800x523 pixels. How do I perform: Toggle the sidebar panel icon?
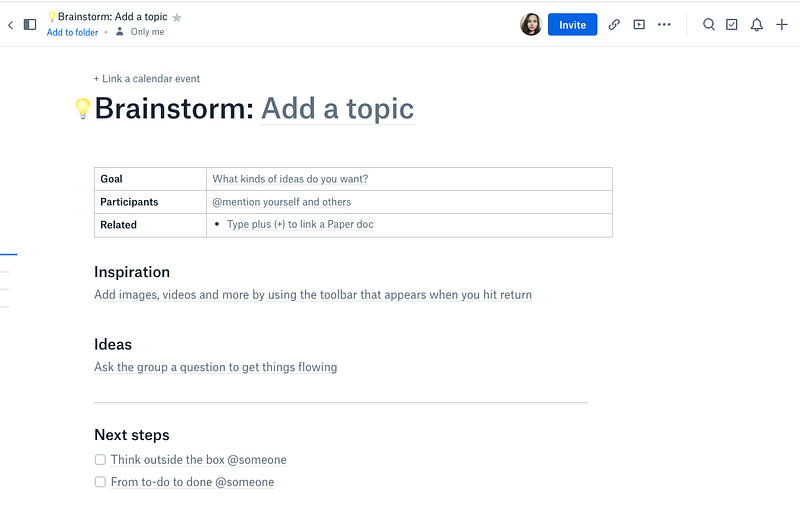coord(30,24)
